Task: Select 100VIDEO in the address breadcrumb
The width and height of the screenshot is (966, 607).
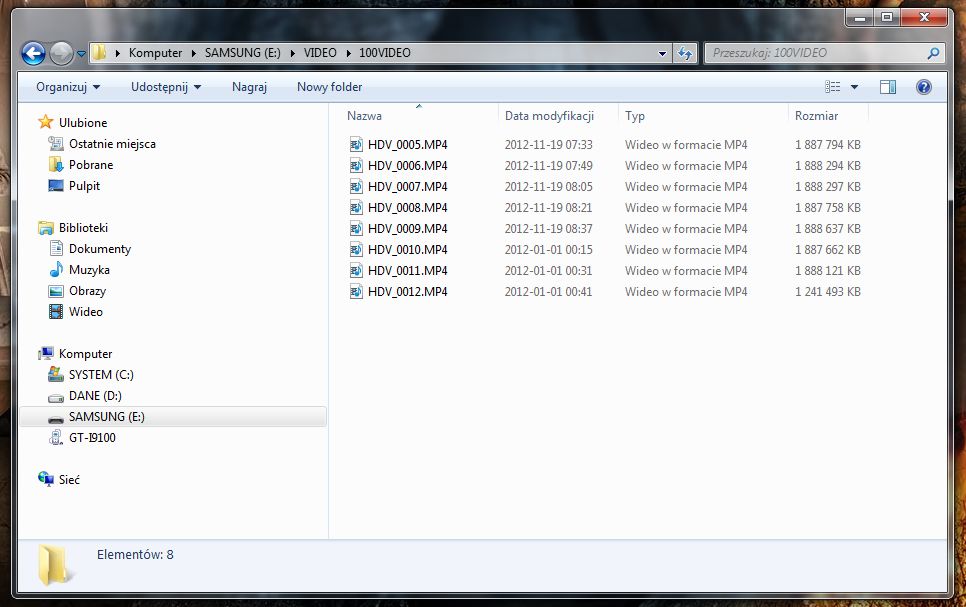Action: coord(384,53)
